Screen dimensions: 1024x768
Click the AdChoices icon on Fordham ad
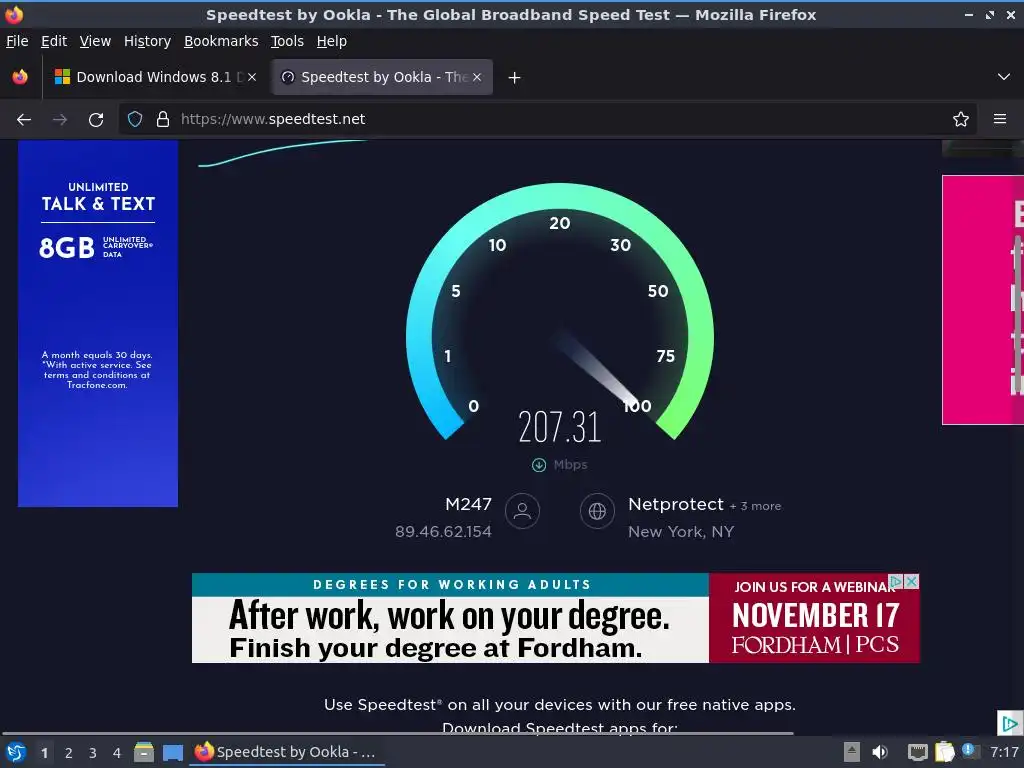point(896,581)
